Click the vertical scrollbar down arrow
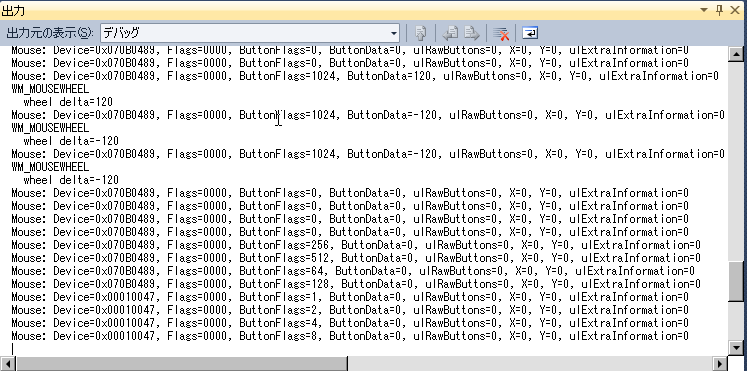747x371 pixels. tap(736, 347)
